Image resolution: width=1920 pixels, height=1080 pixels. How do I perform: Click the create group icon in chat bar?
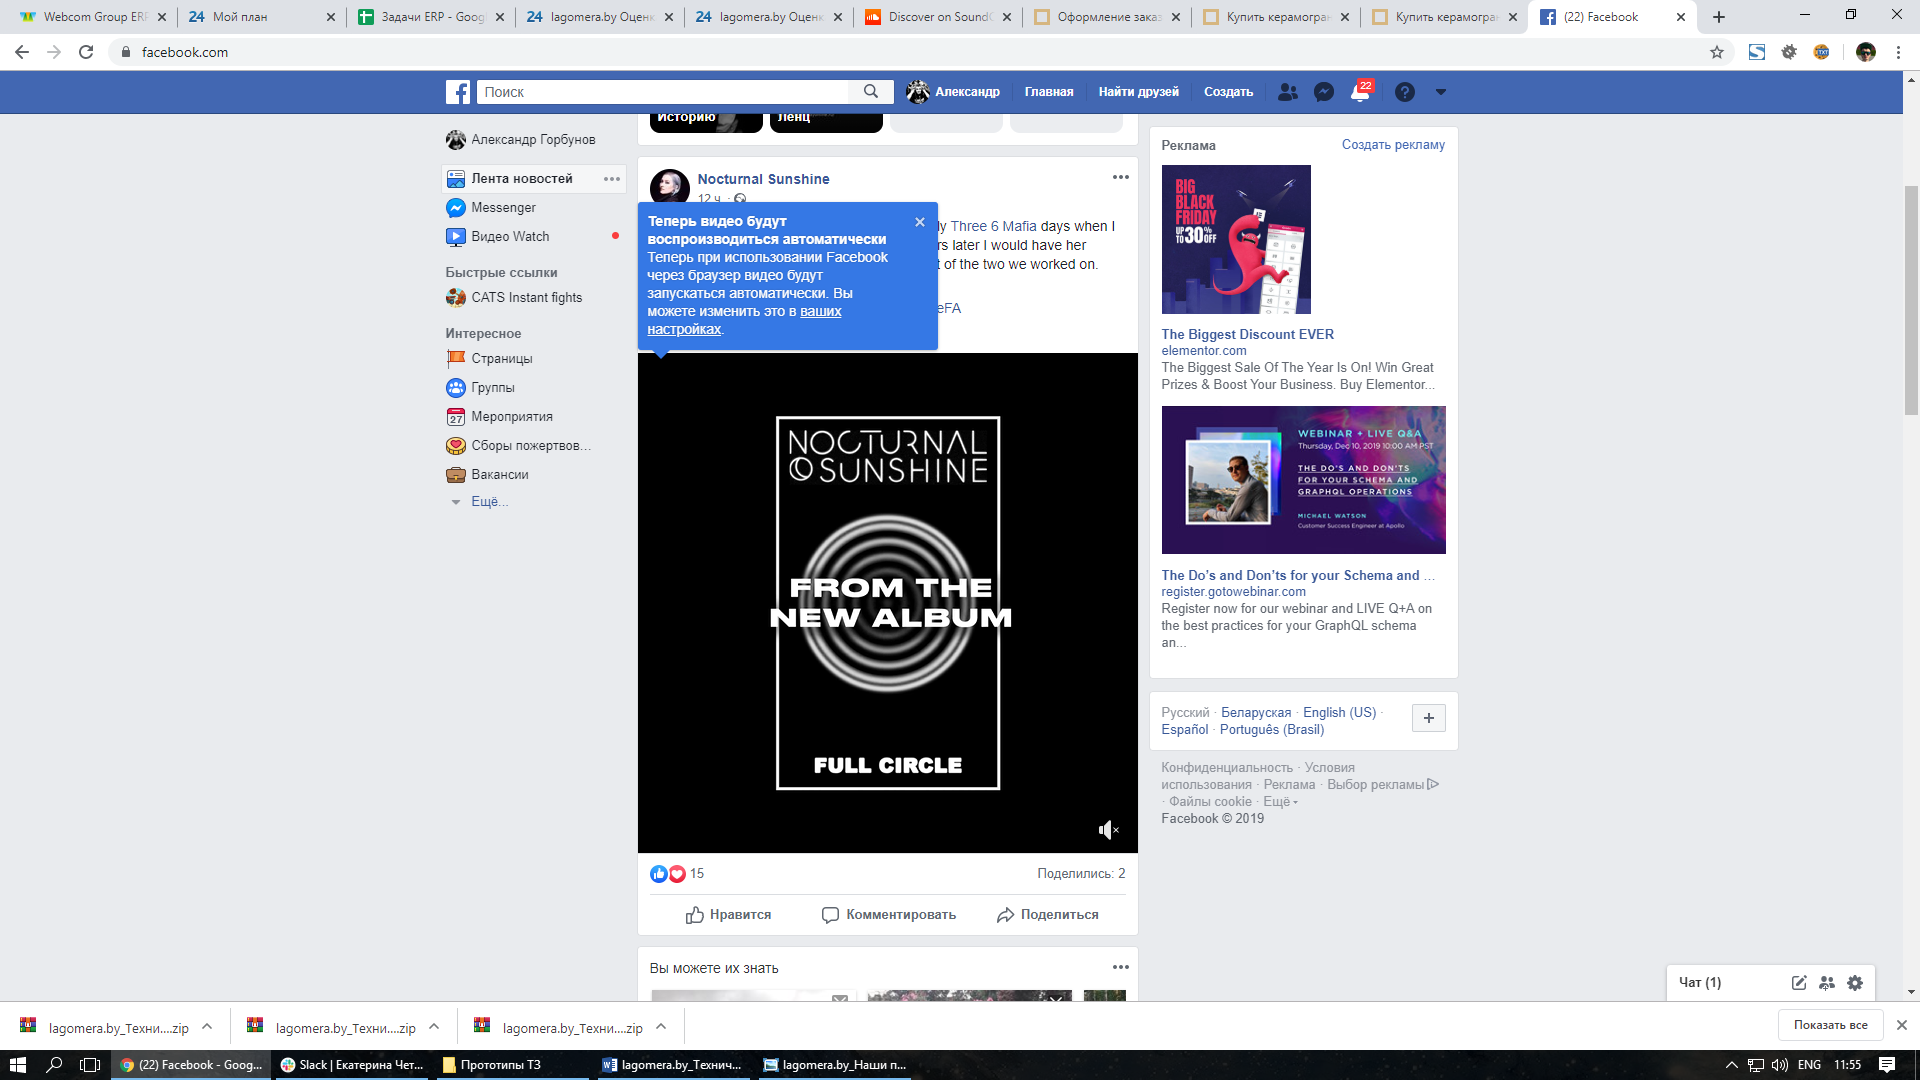click(x=1827, y=983)
